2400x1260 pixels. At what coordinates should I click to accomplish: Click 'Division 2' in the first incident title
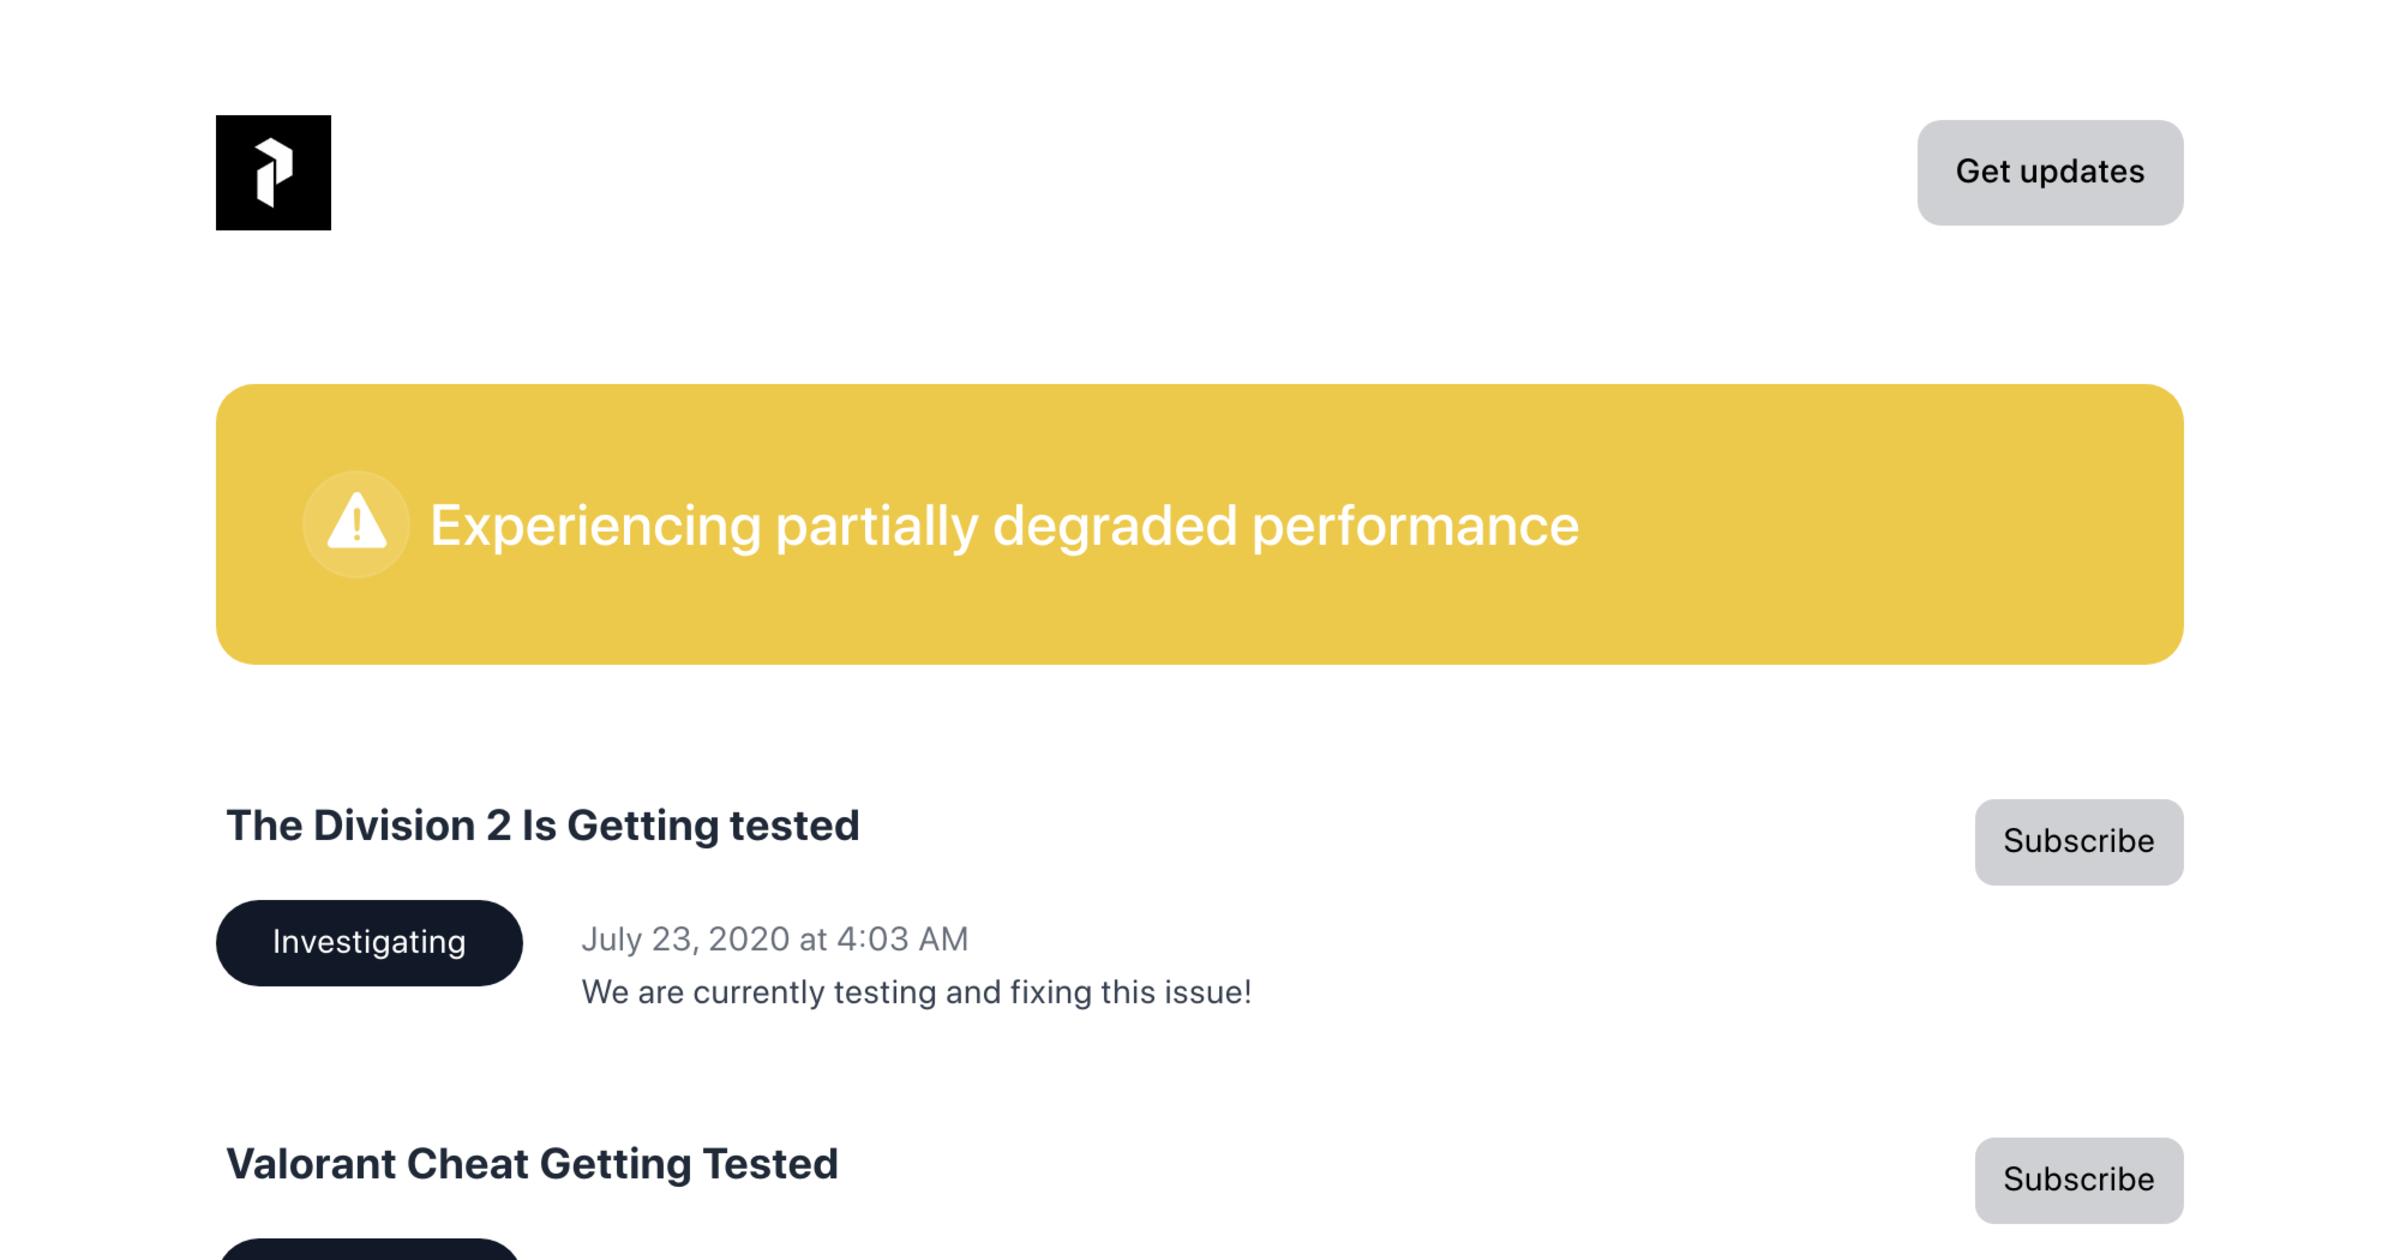412,826
